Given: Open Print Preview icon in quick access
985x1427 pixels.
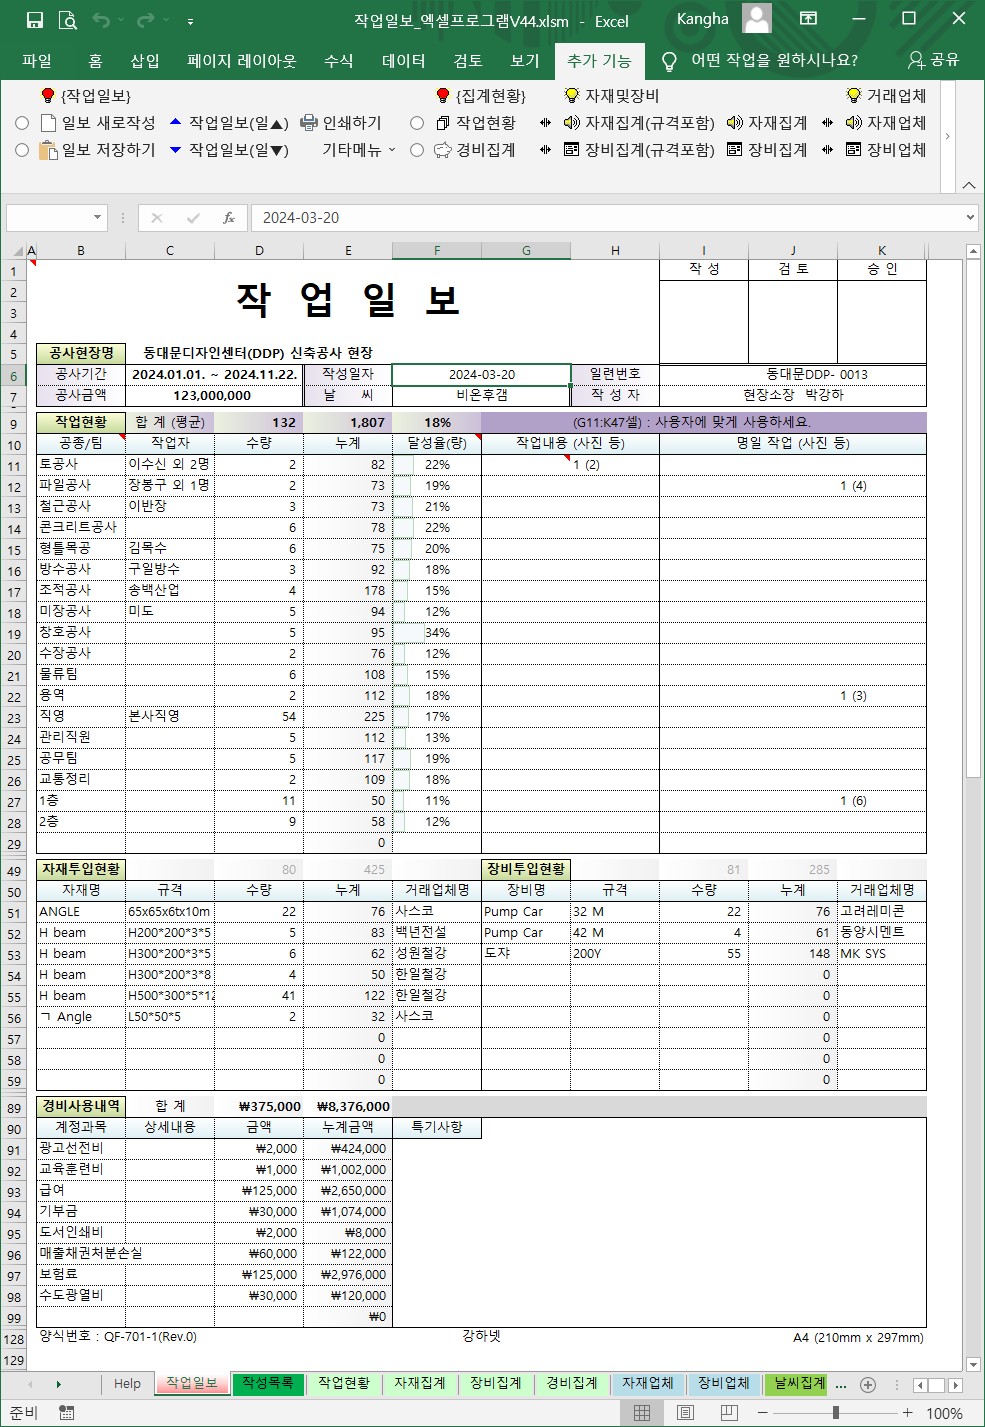Looking at the screenshot, I should [x=68, y=20].
